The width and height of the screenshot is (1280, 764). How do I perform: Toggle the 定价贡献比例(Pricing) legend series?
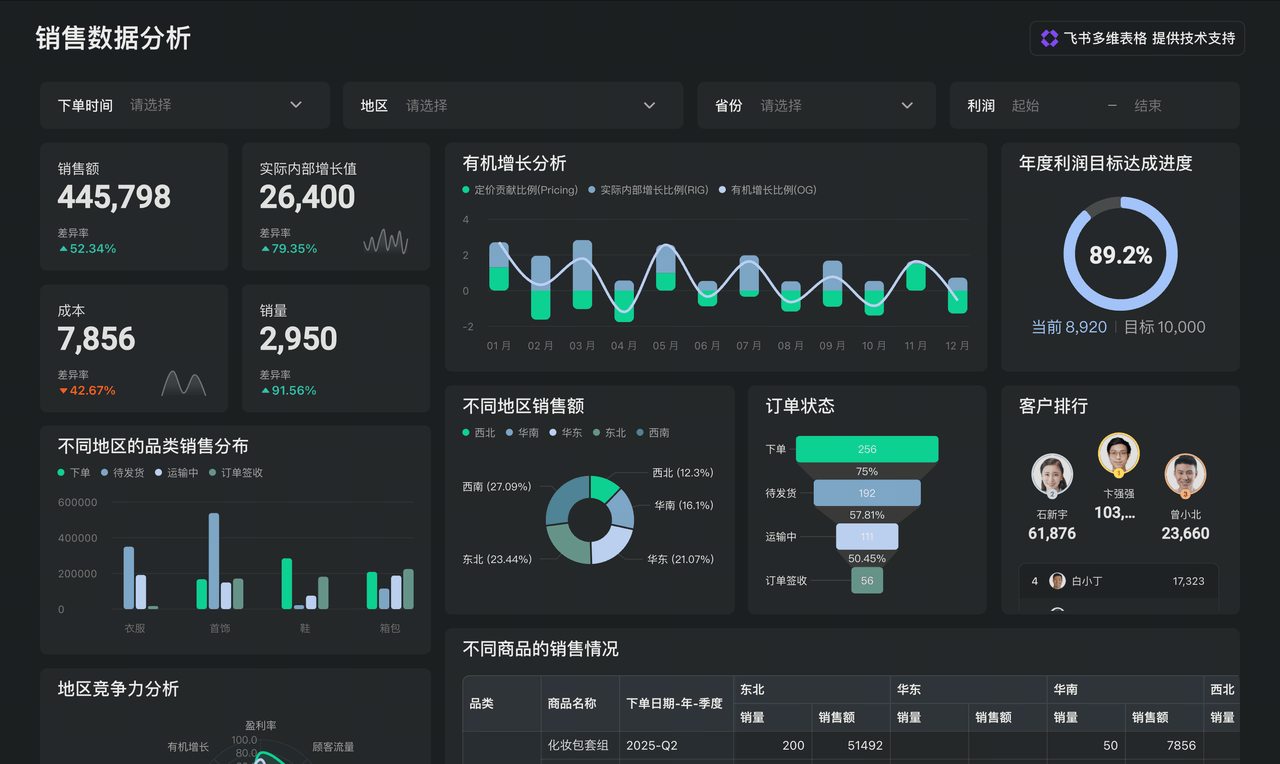520,190
